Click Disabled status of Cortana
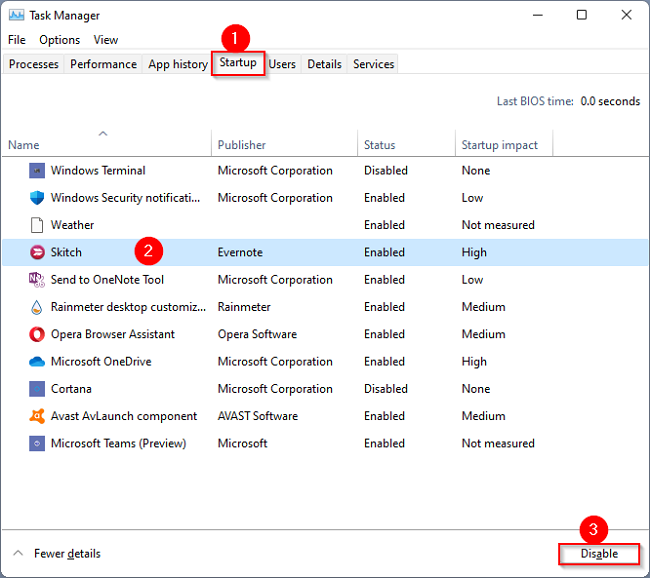This screenshot has width=650, height=578. 386,389
